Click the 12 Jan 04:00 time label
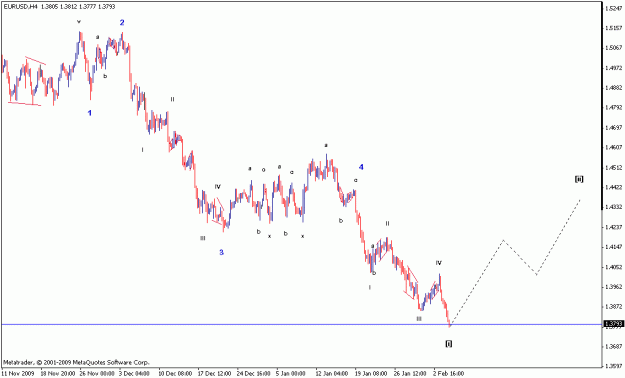Screen dimensions: 625x378 pyautogui.click(x=332, y=374)
